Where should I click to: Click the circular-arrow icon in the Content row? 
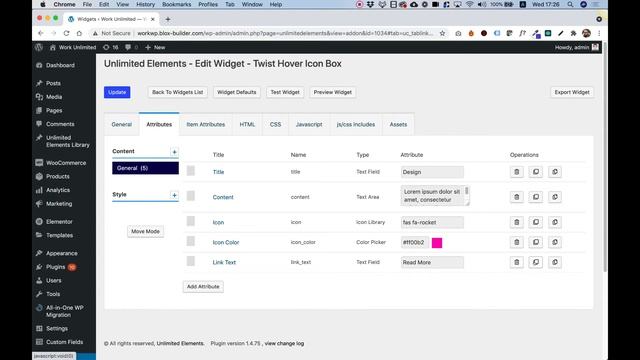click(x=555, y=197)
